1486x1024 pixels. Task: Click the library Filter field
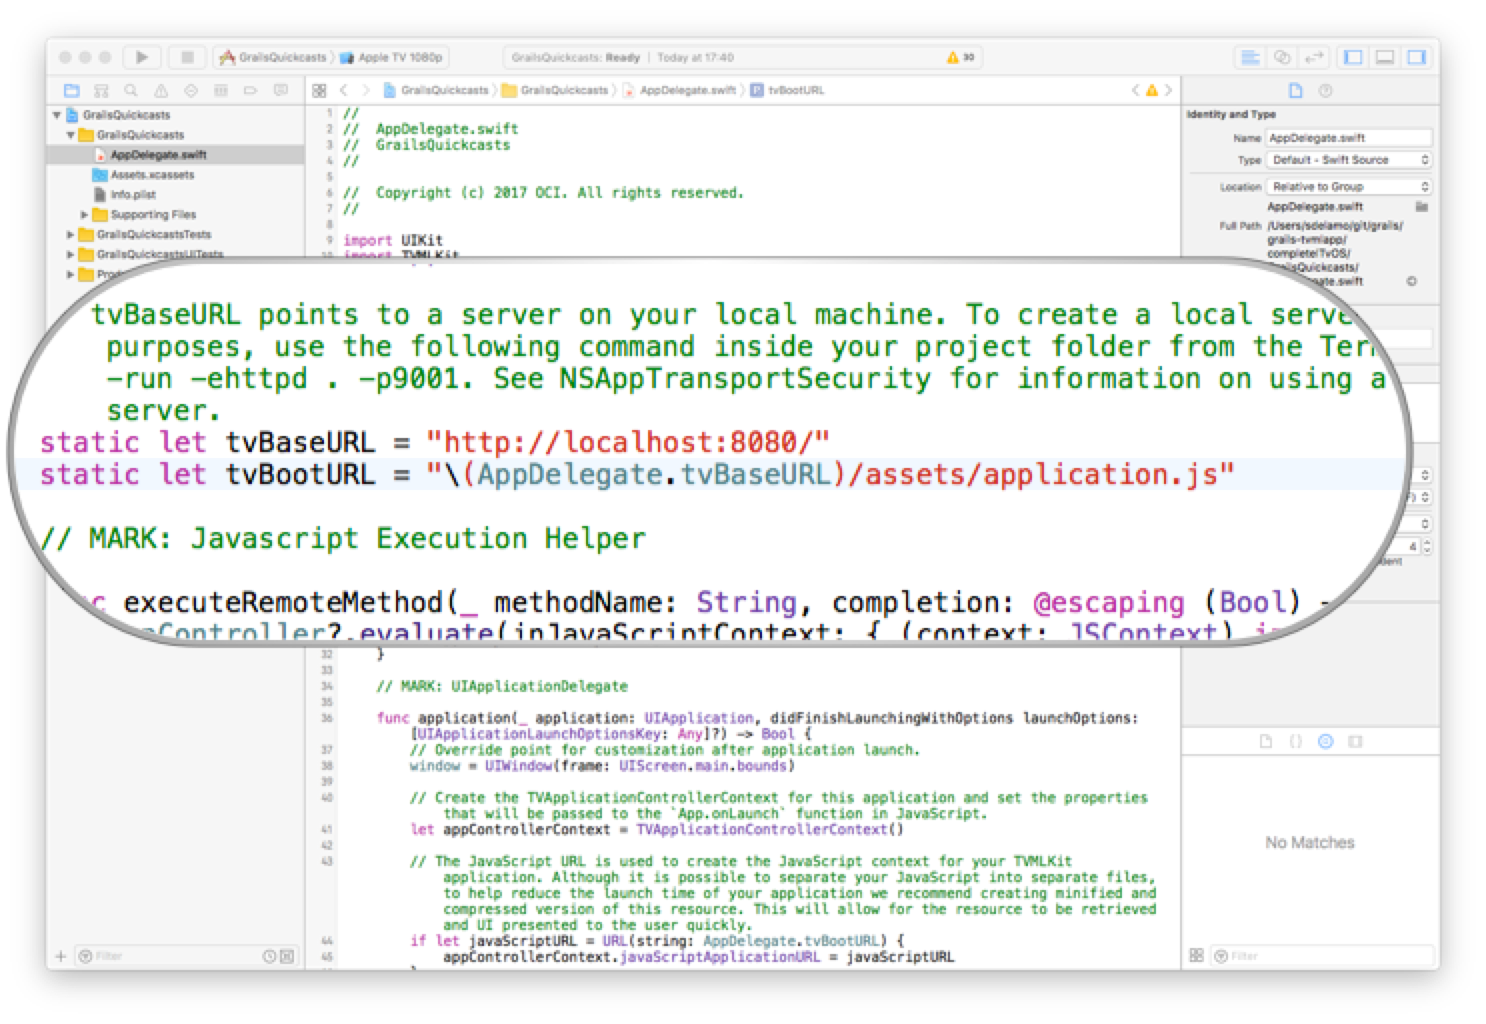(x=1320, y=956)
